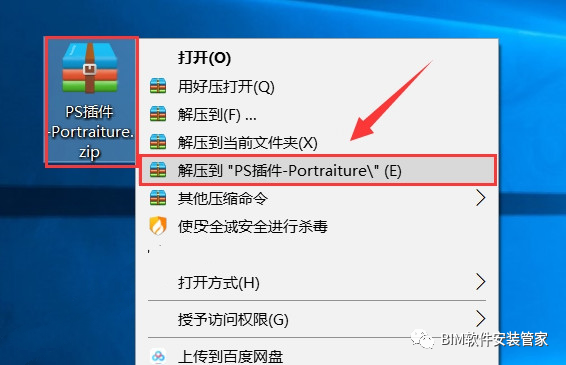
Task: Expand the 其他压缩命令 submenu arrow
Action: (480, 198)
